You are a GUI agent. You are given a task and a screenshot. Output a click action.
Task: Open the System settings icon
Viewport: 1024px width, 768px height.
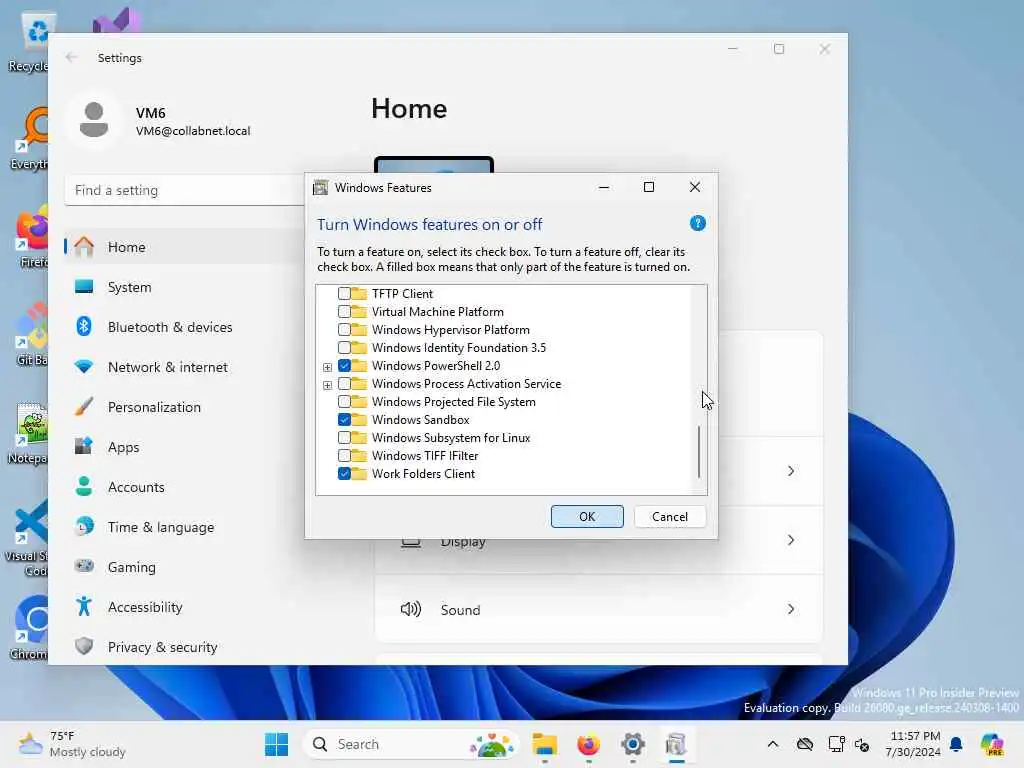pyautogui.click(x=84, y=287)
